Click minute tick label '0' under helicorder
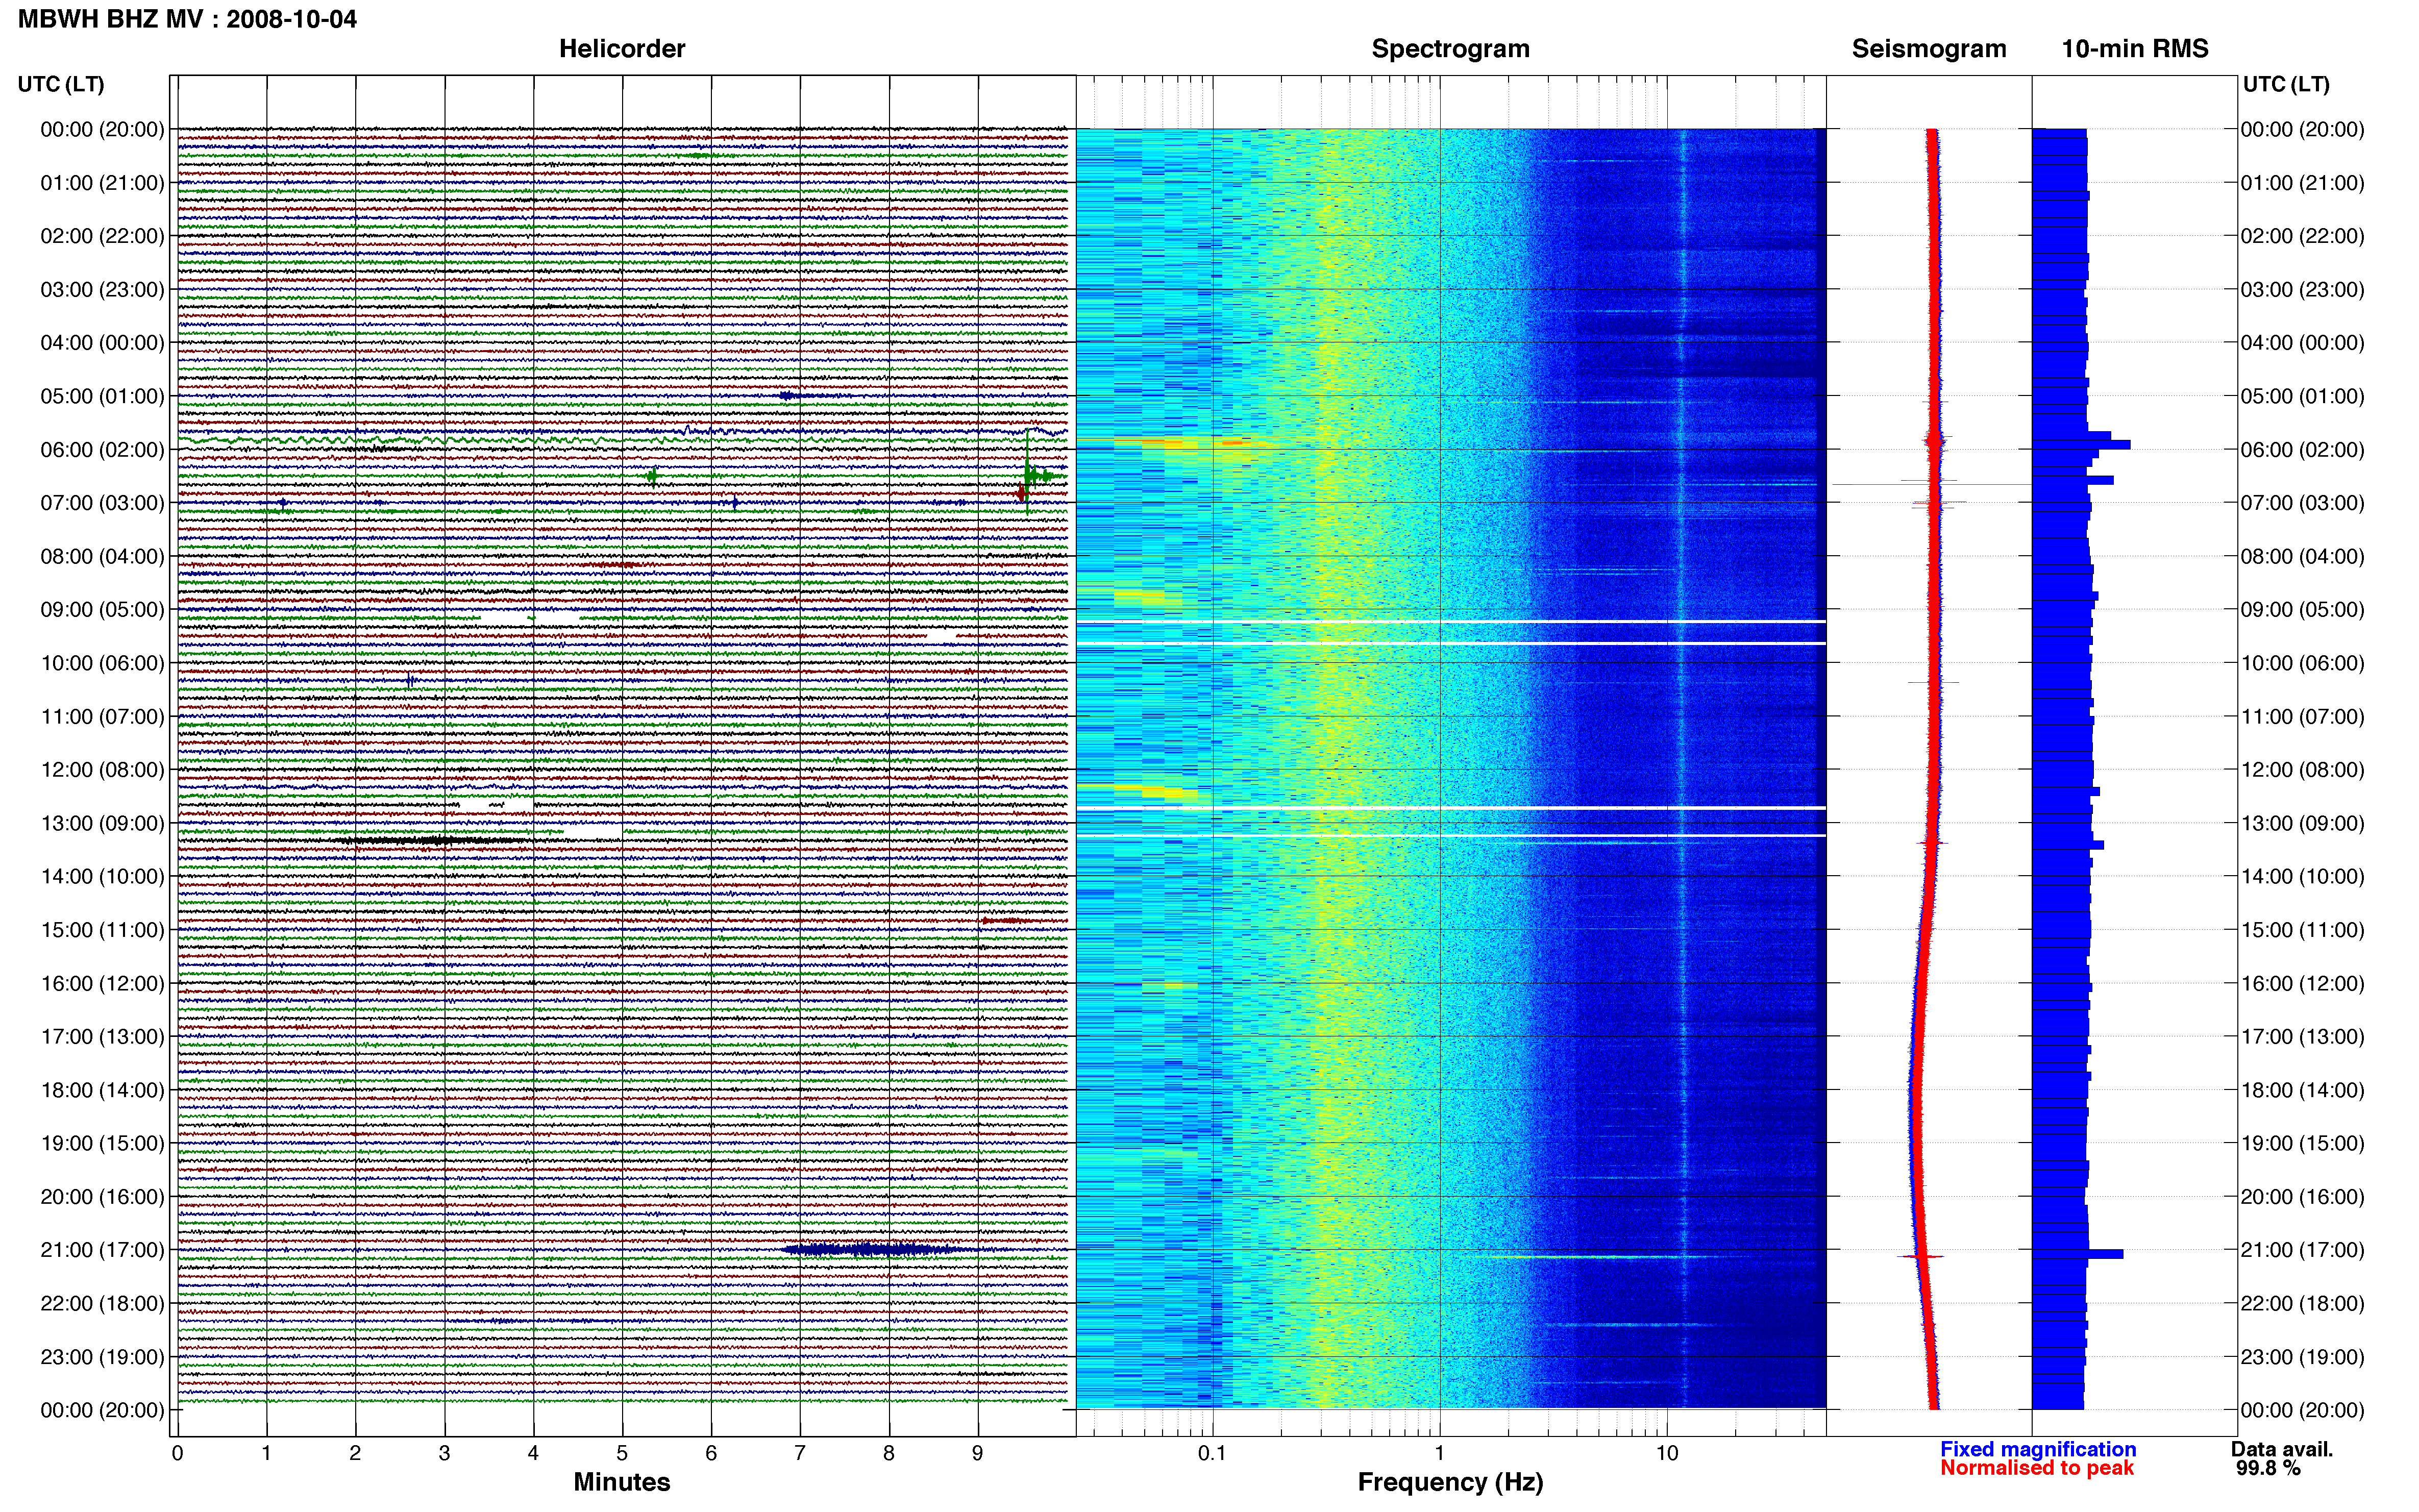 tap(177, 1453)
